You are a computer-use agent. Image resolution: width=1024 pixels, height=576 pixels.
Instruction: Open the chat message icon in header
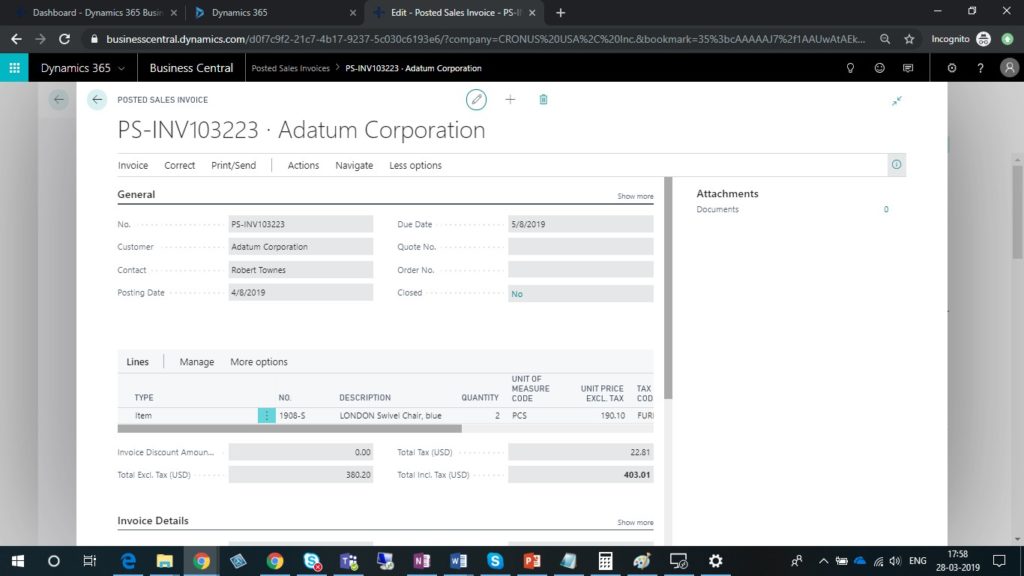pyautogui.click(x=908, y=68)
